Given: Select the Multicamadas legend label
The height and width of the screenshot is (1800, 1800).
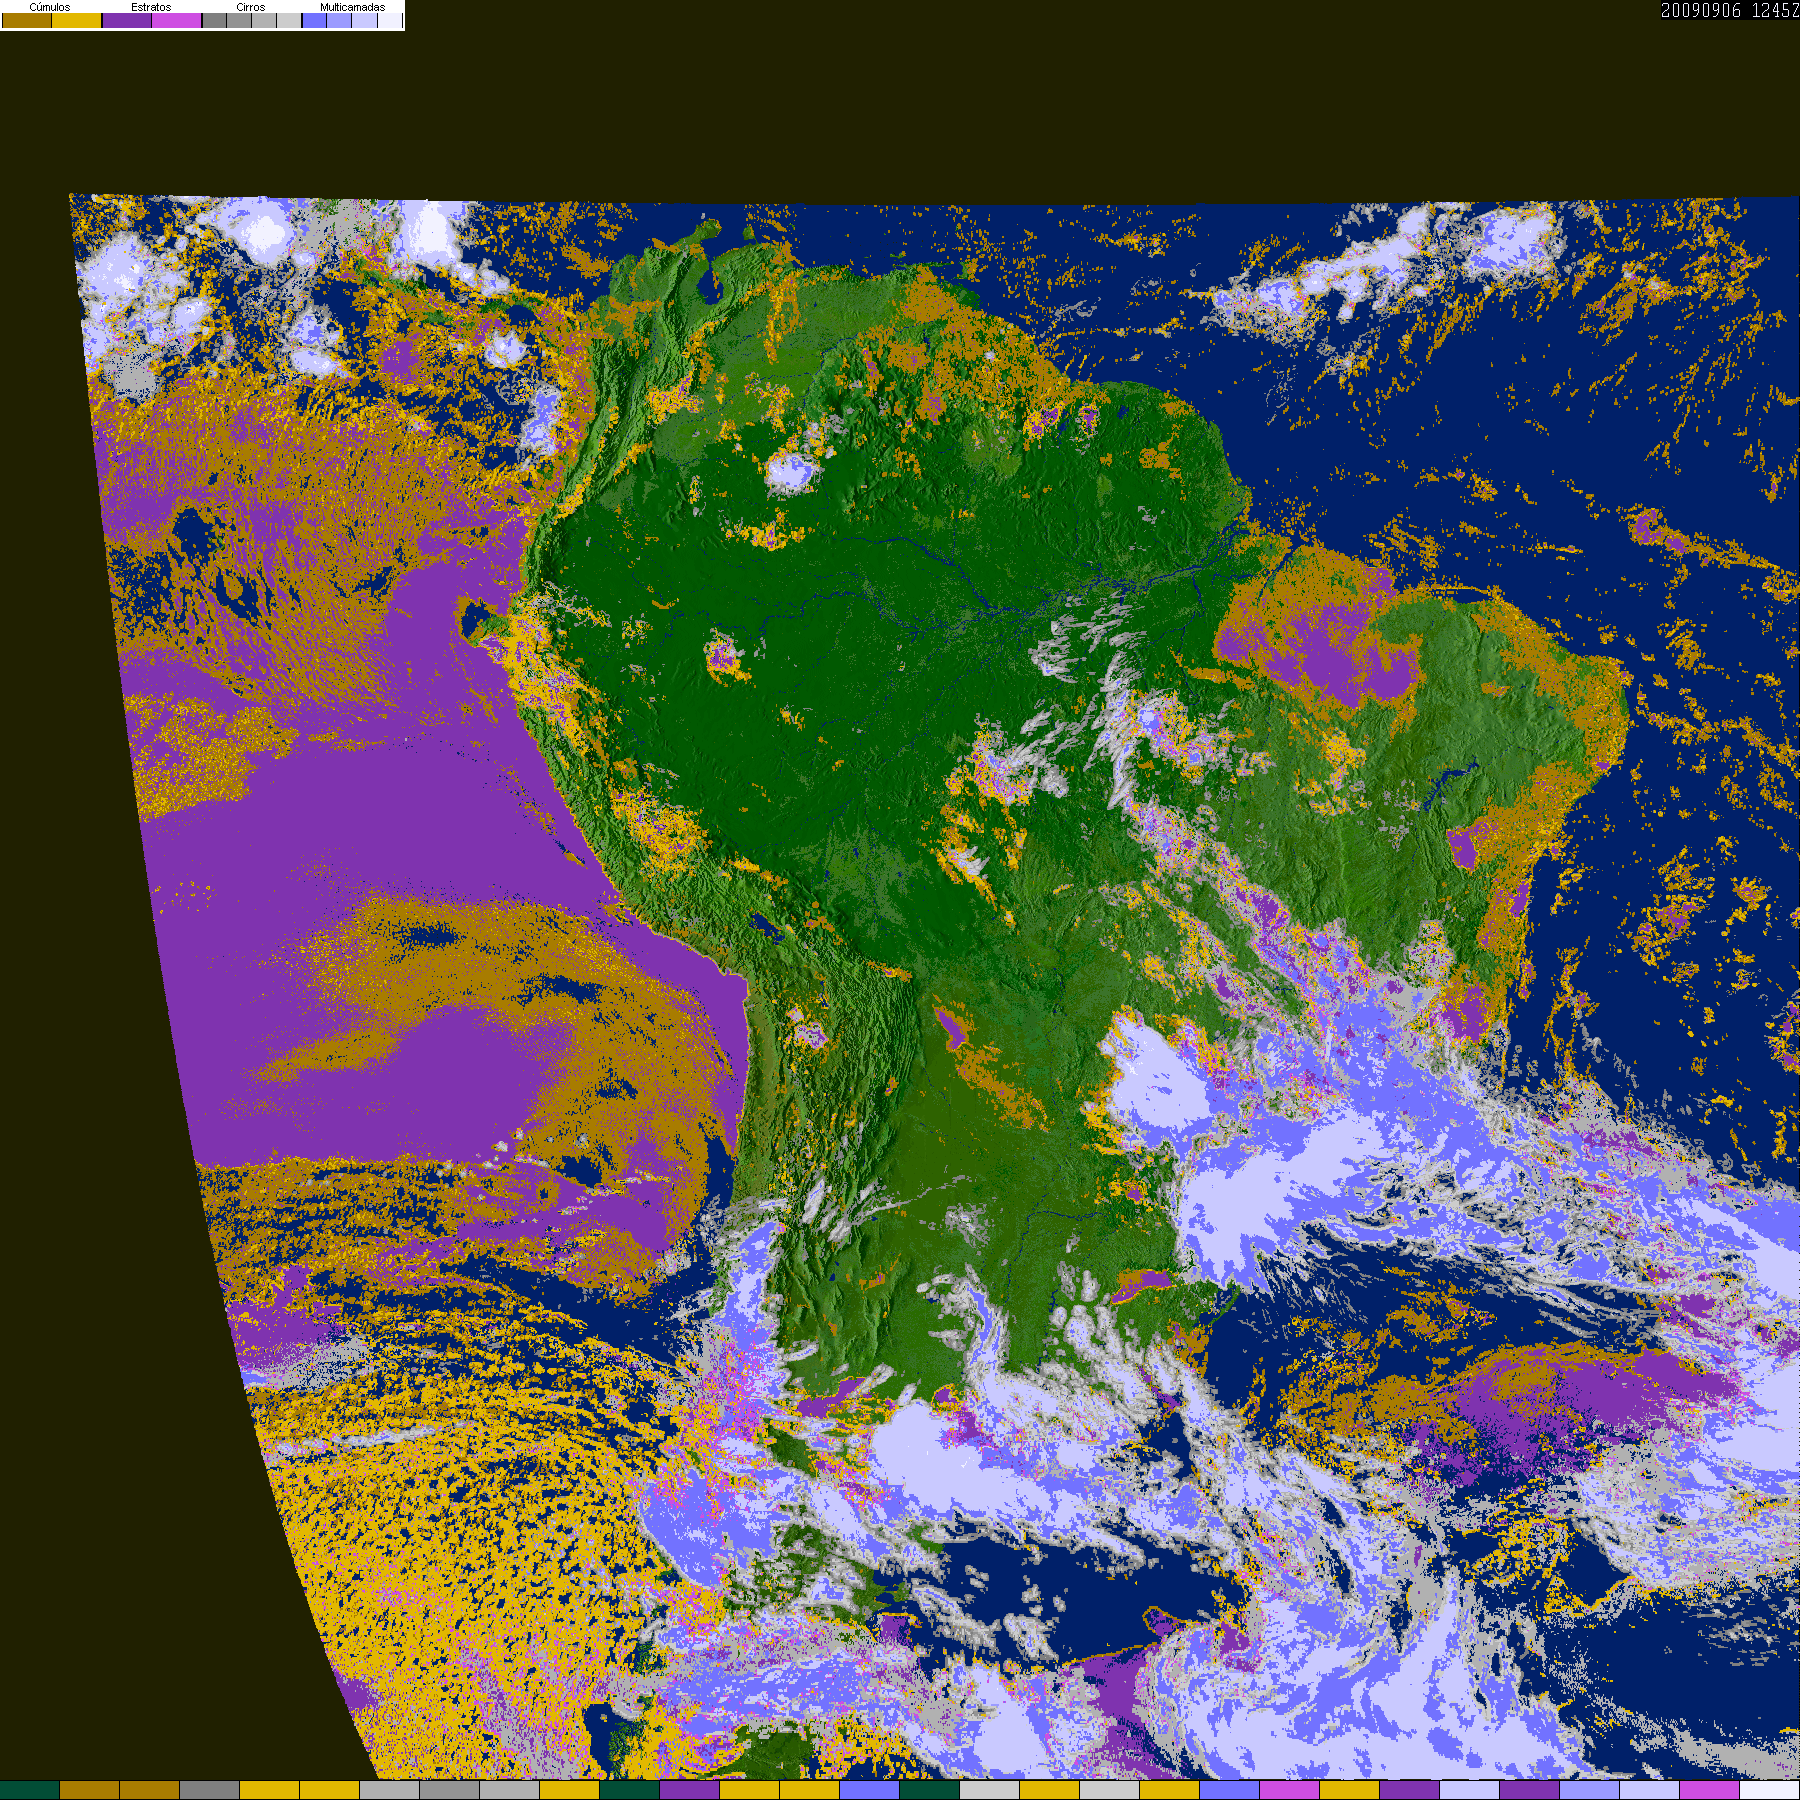Looking at the screenshot, I should [352, 7].
